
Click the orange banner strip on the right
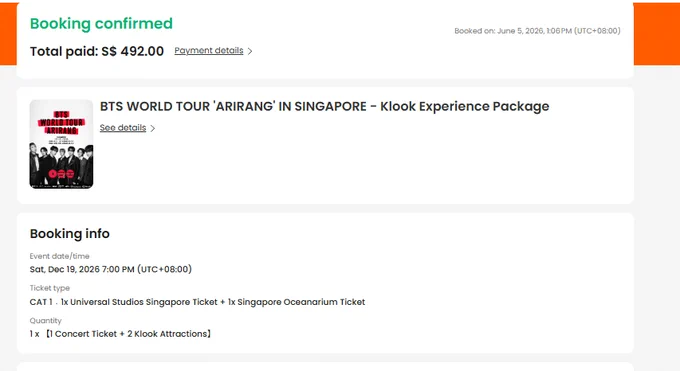657,34
